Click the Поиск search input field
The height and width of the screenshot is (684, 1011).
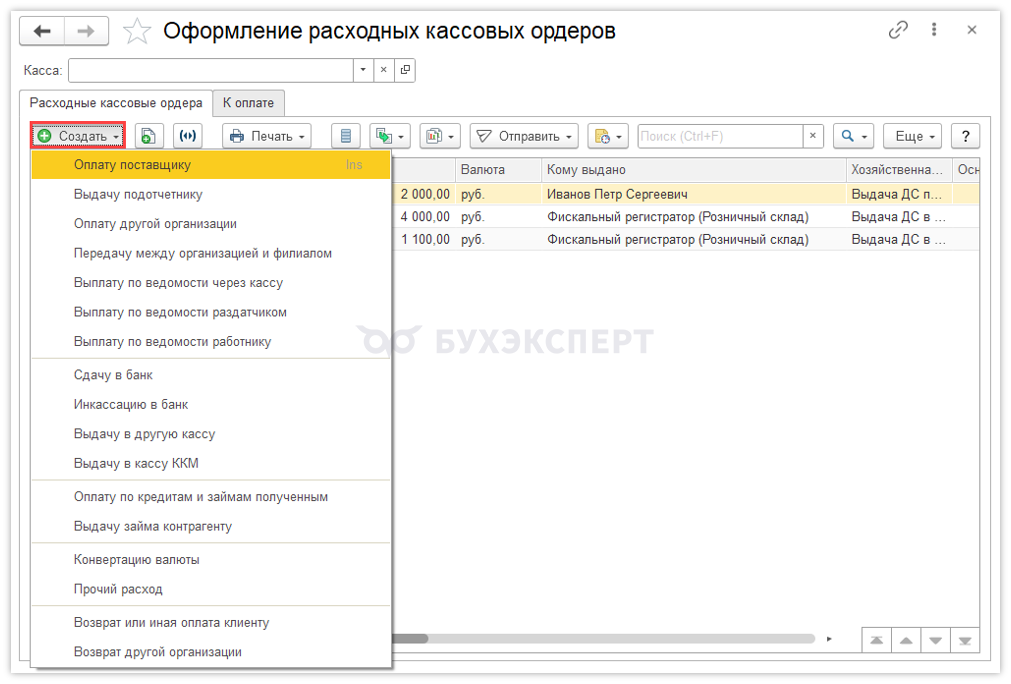coord(720,136)
